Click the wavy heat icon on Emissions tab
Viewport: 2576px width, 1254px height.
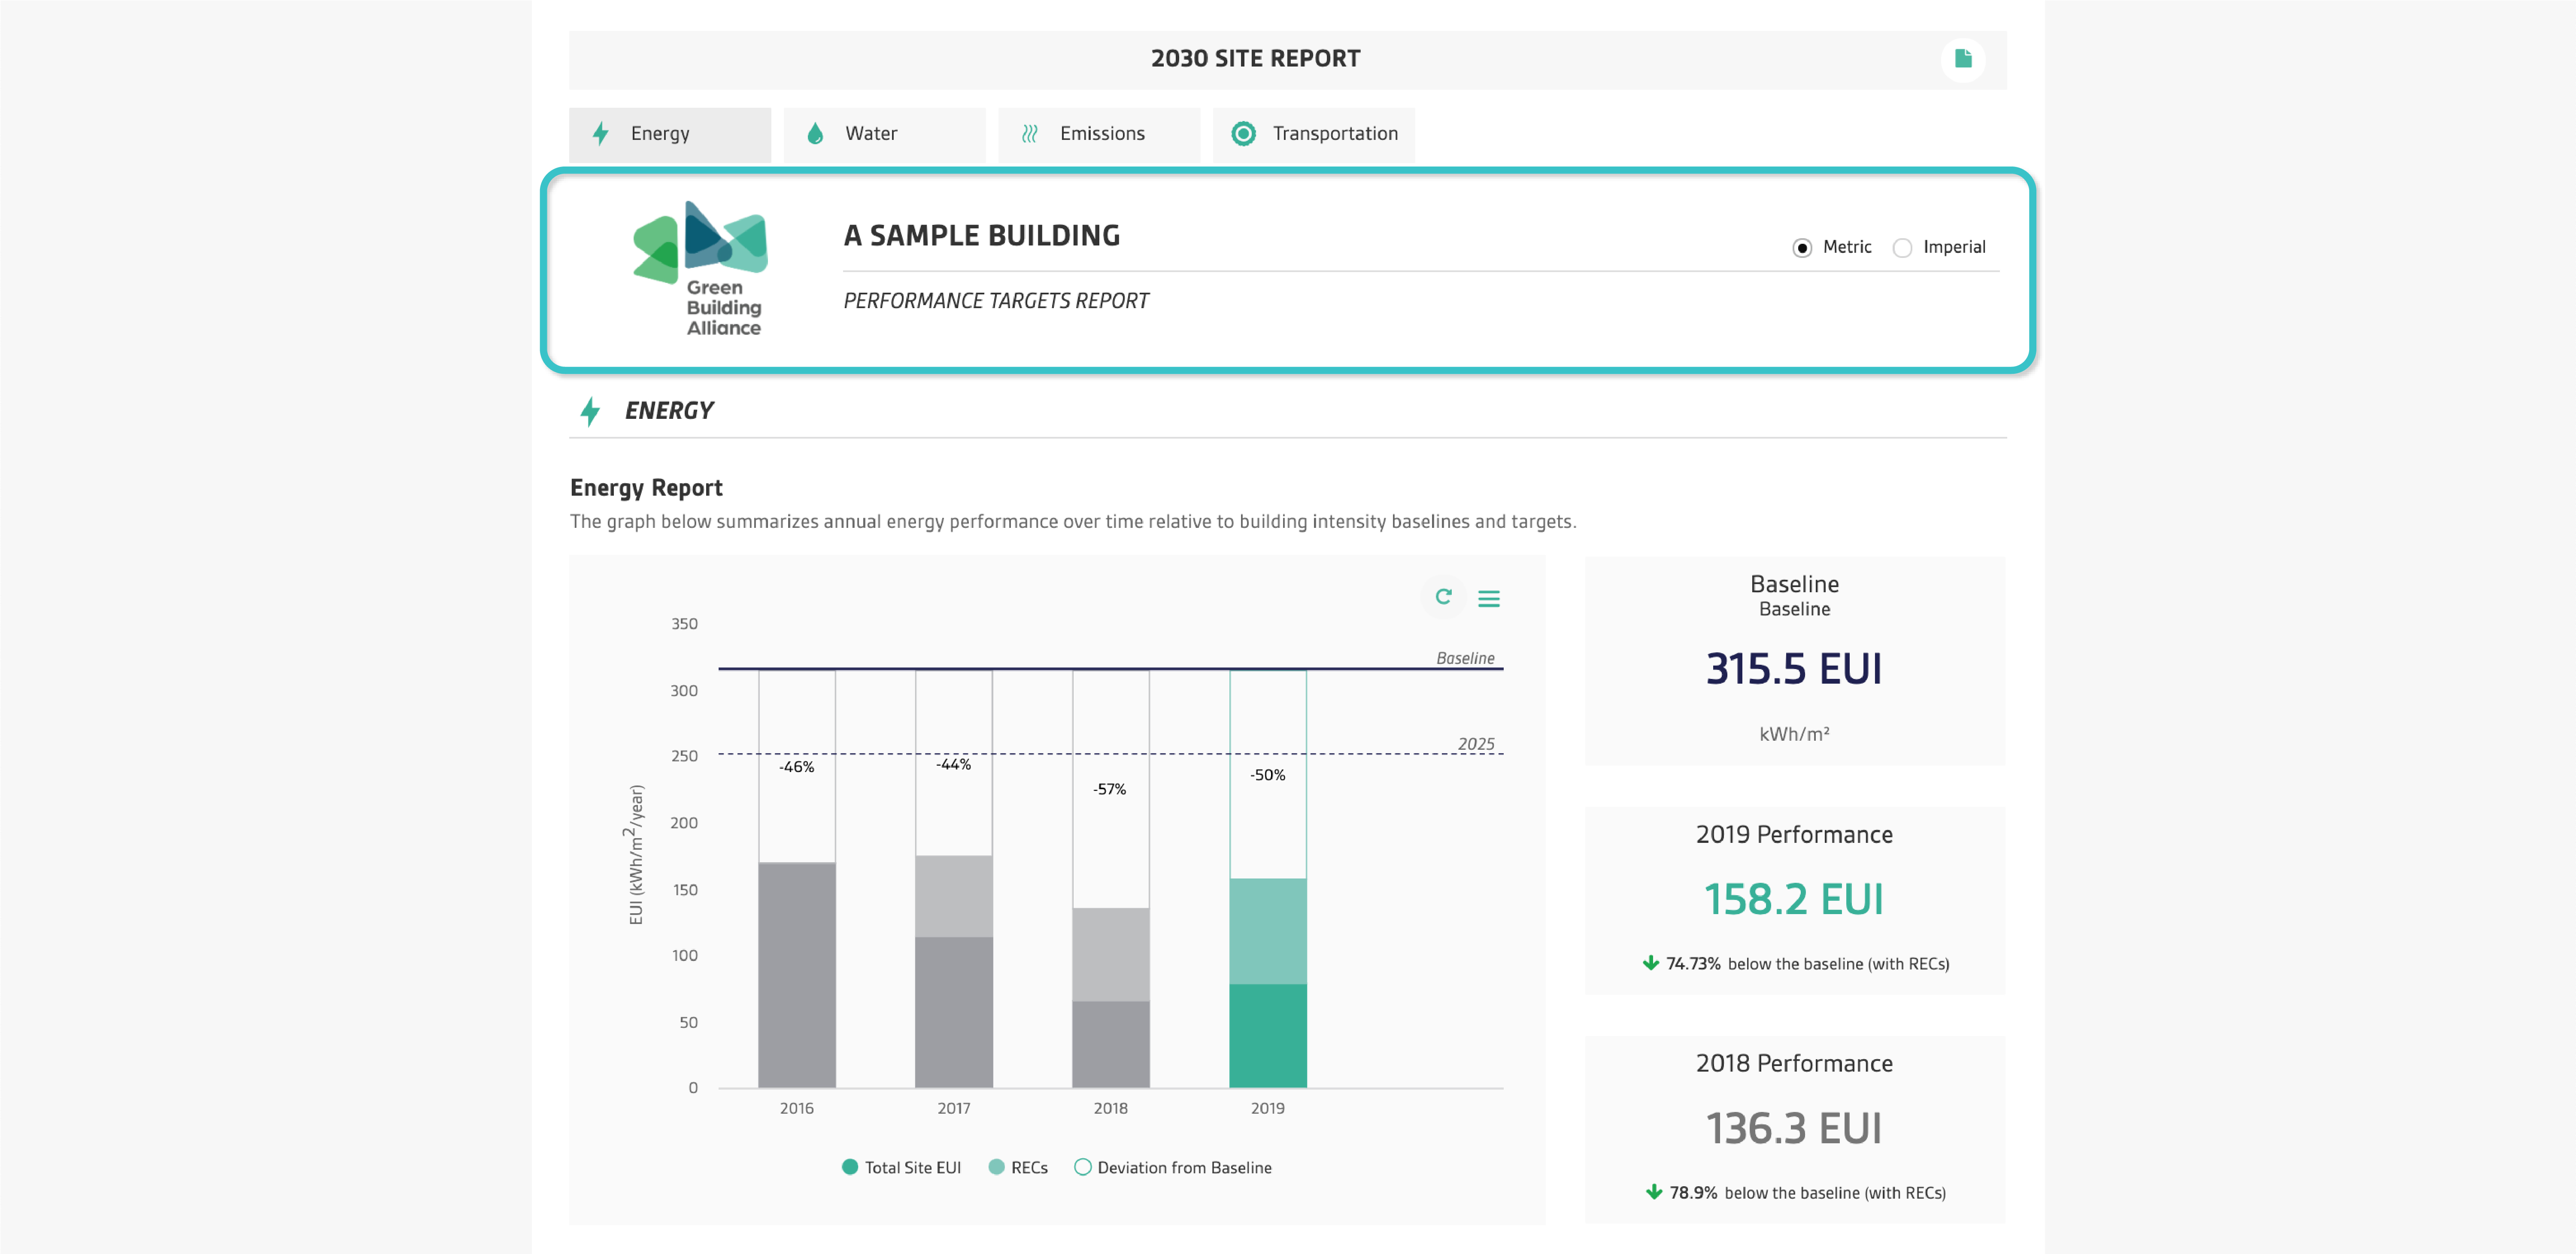click(x=1029, y=133)
